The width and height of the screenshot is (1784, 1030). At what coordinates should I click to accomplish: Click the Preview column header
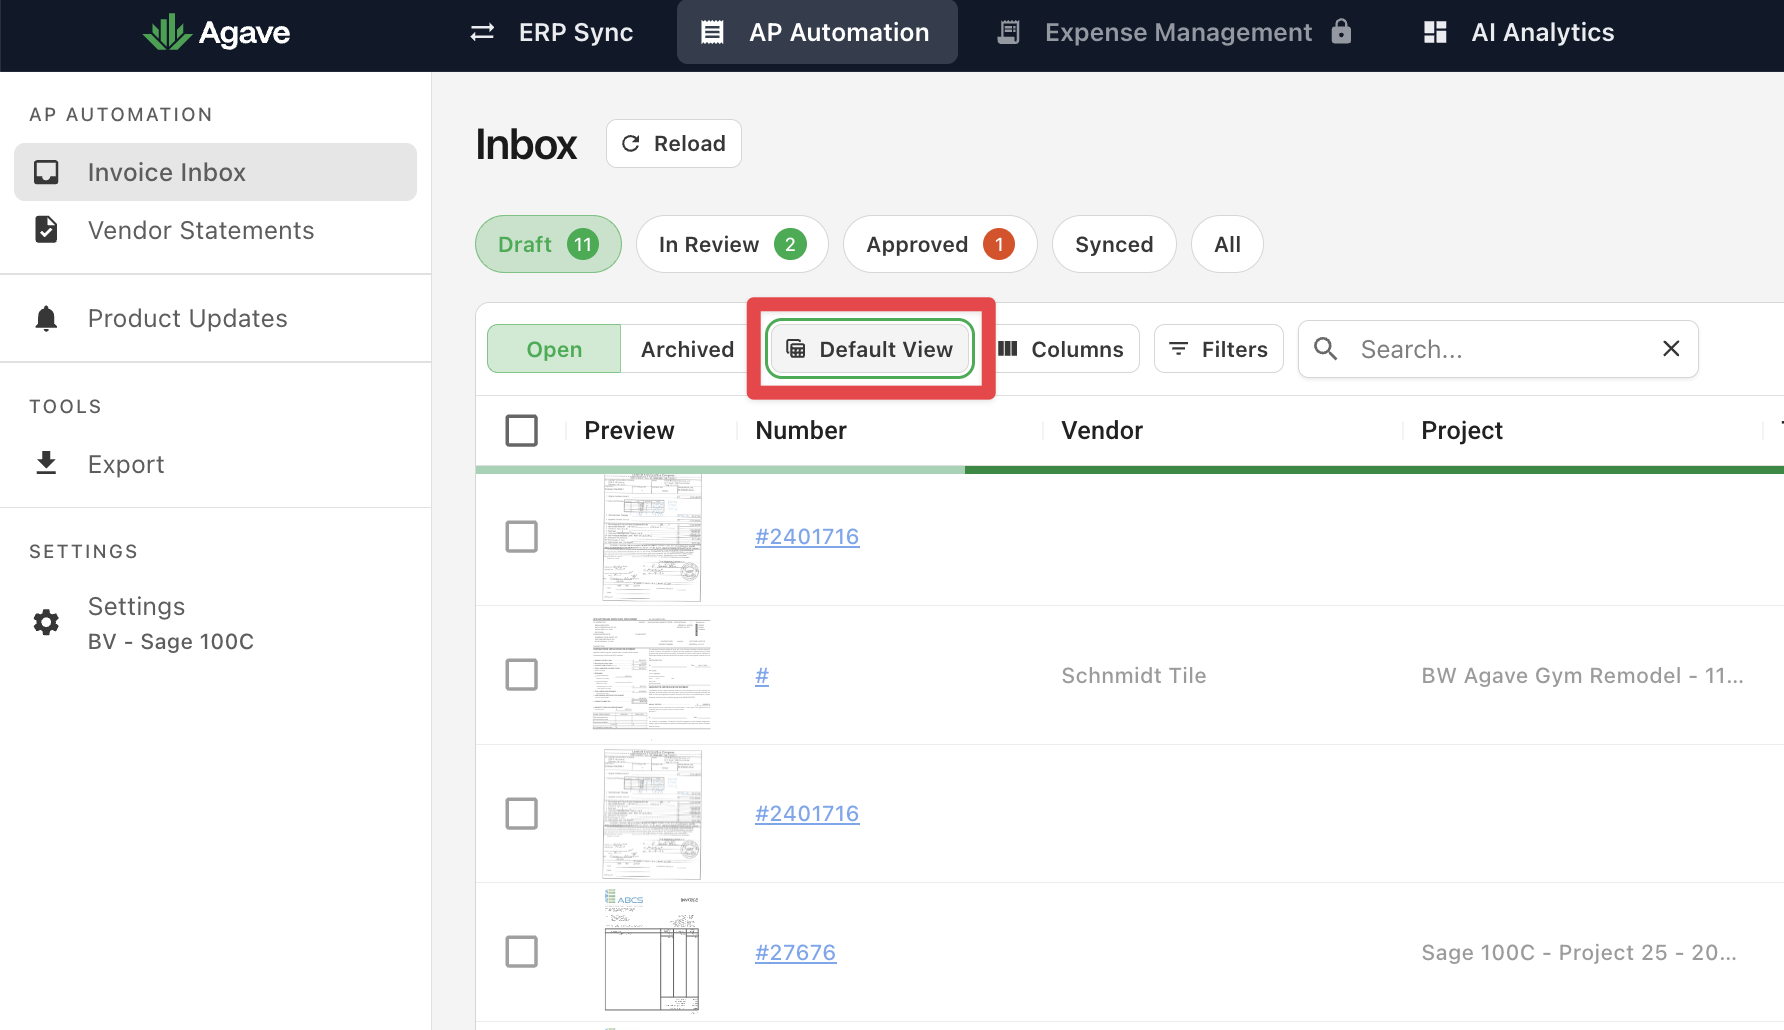coord(629,430)
